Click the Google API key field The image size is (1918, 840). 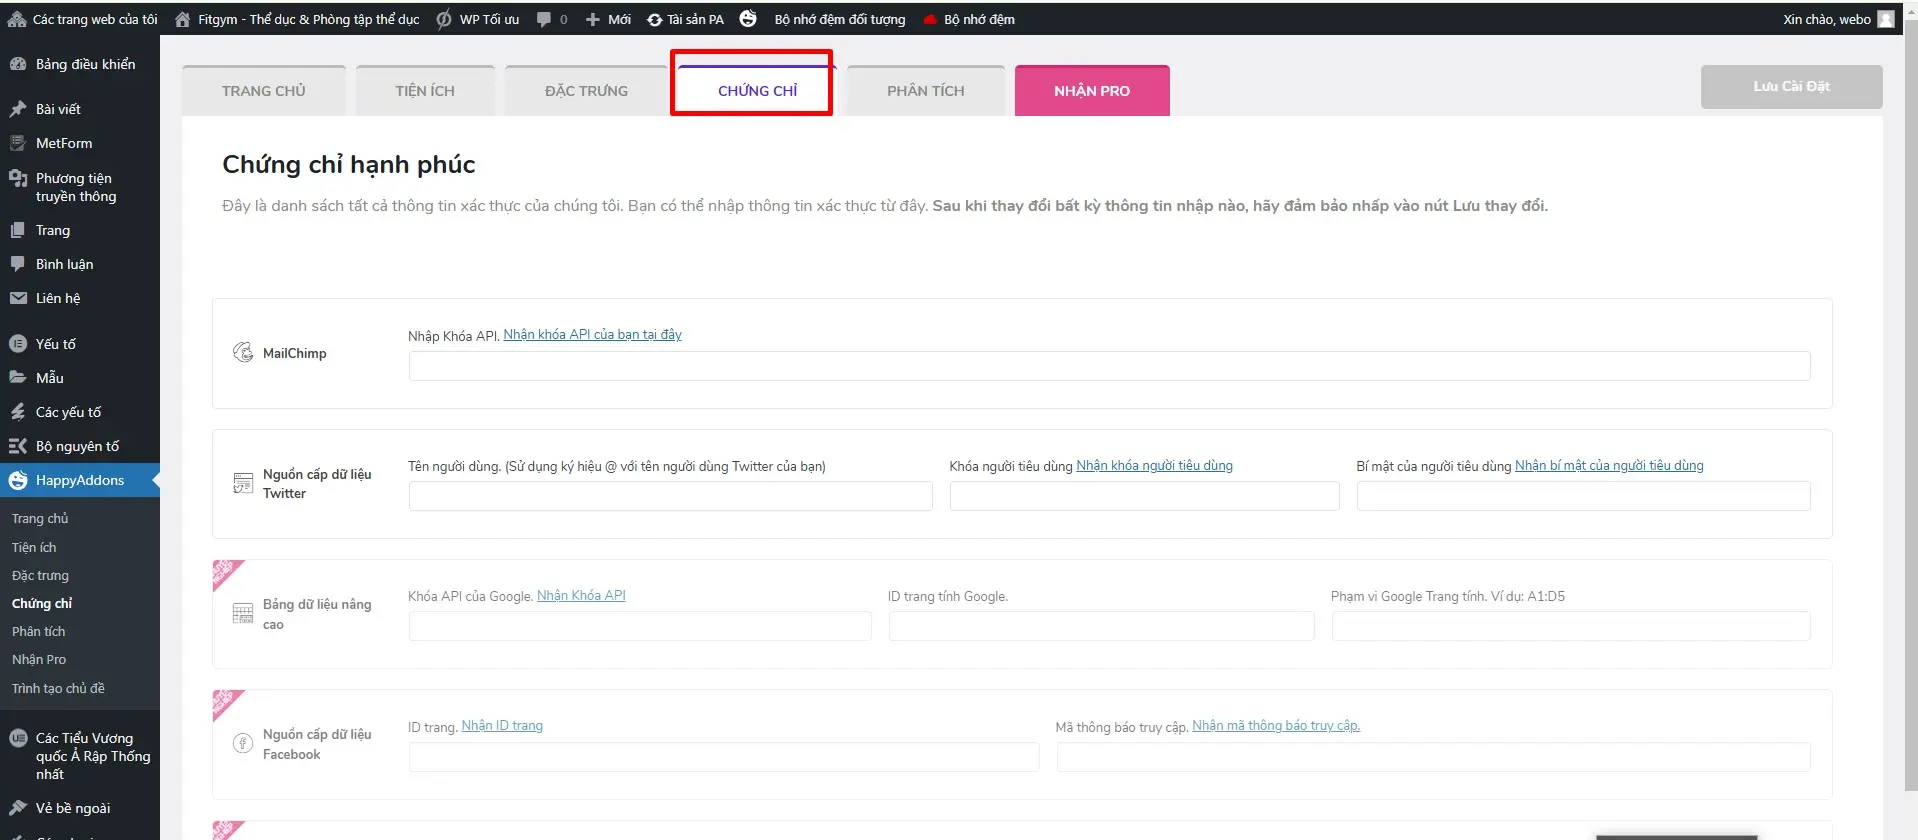640,626
